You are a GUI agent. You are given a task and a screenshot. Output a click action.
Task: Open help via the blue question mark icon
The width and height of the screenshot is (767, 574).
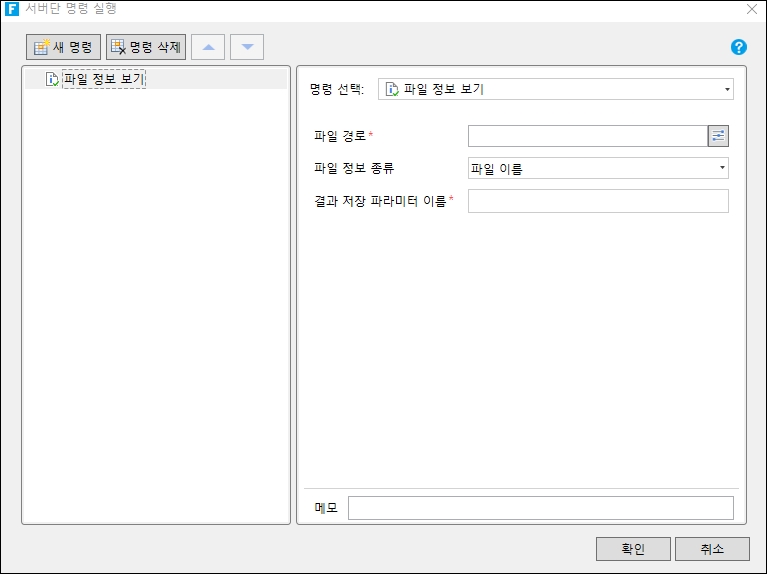(739, 47)
